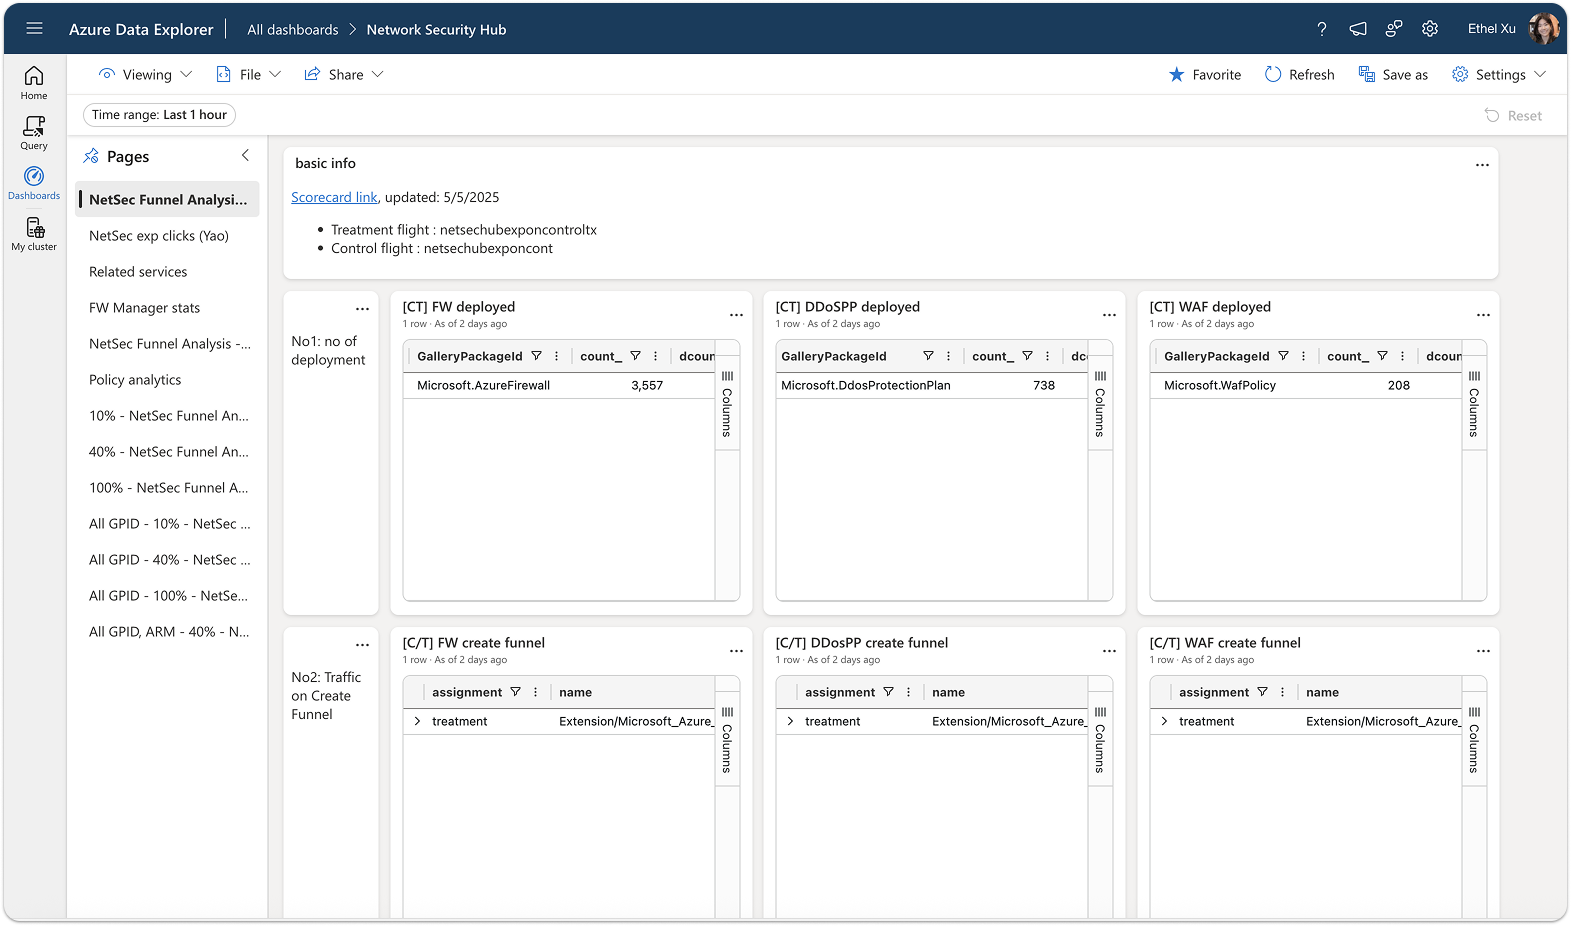Click the Save as button
Image resolution: width=1571 pixels, height=926 pixels.
click(1393, 75)
